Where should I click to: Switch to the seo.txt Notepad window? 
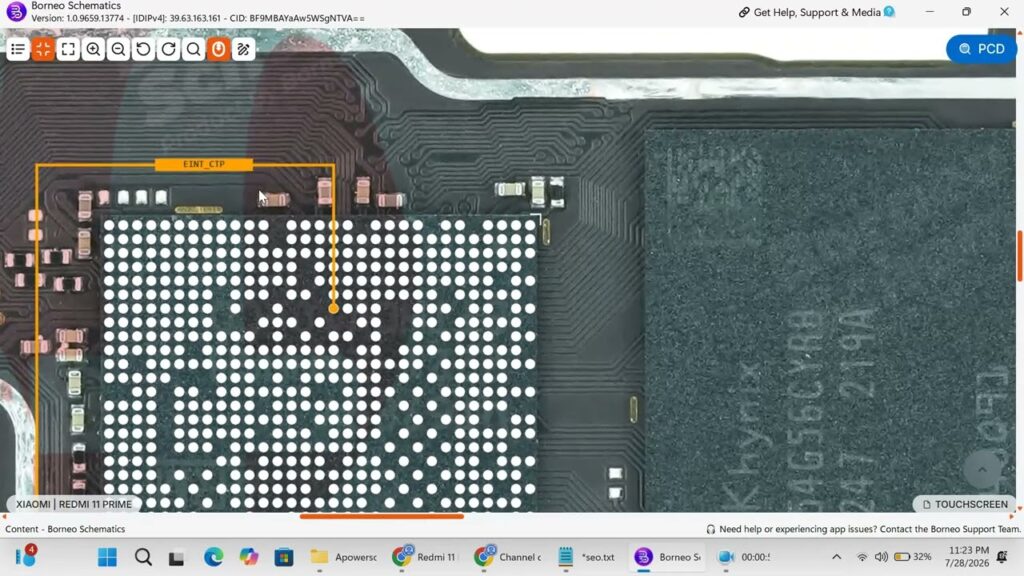(x=586, y=557)
